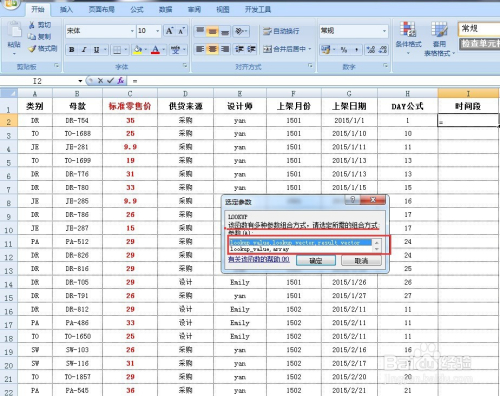Click the increase decimal icon
The width and height of the screenshot is (500, 396).
tap(371, 50)
